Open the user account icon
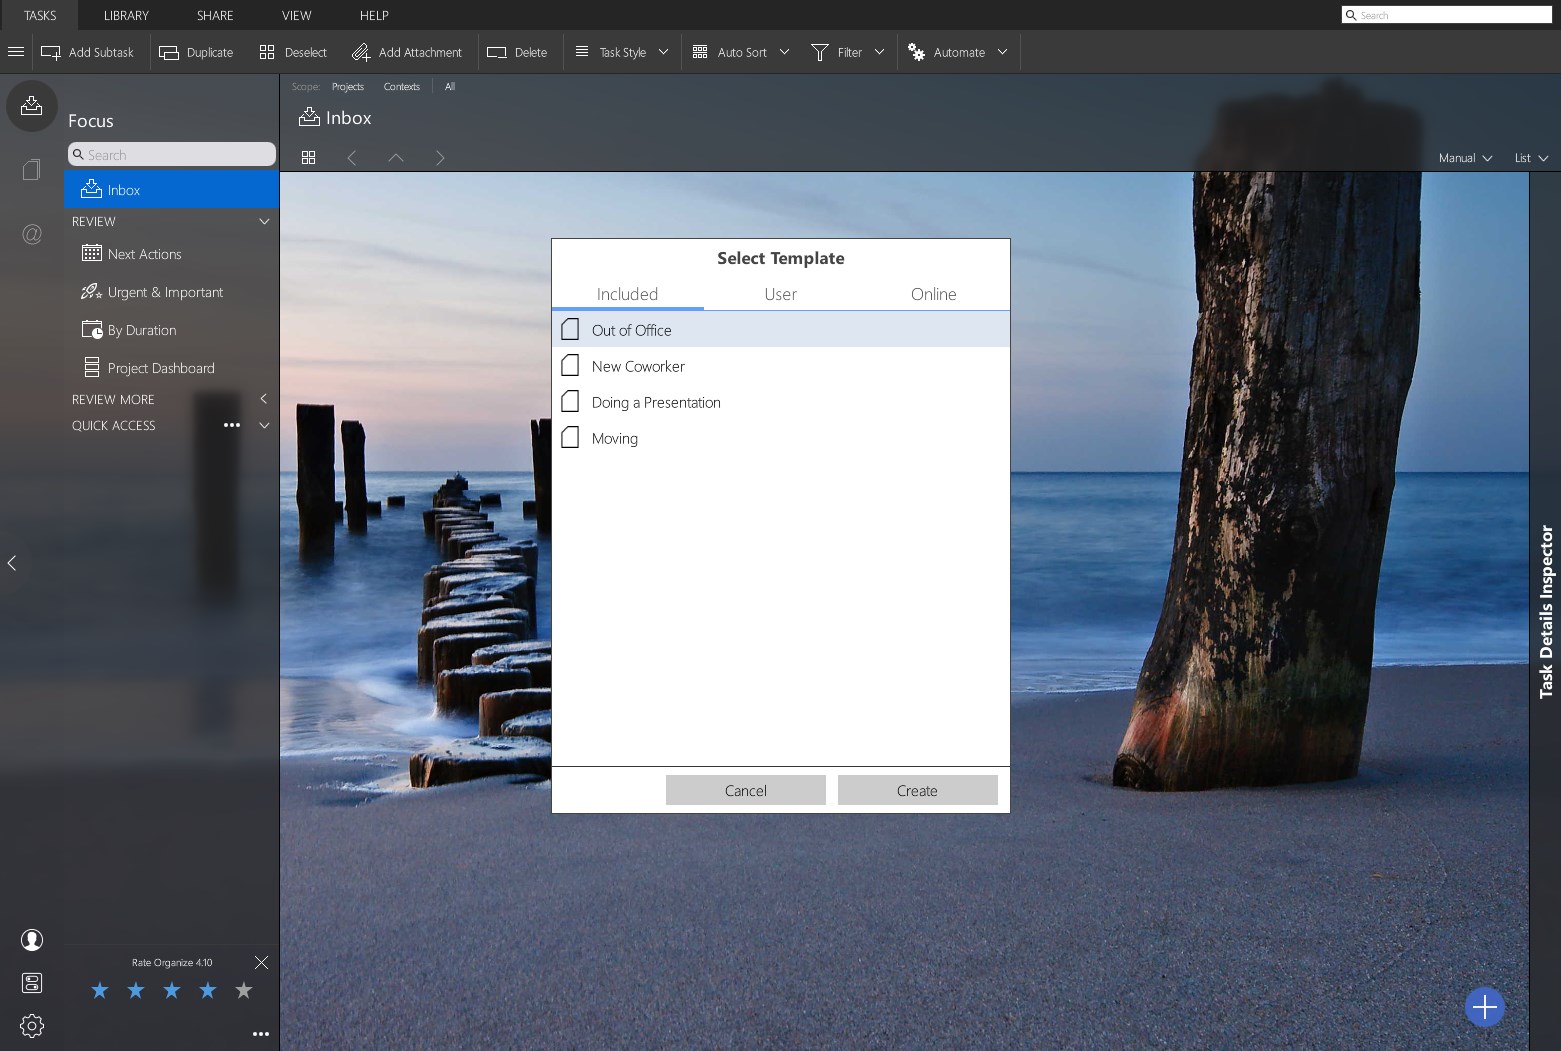 coord(32,940)
